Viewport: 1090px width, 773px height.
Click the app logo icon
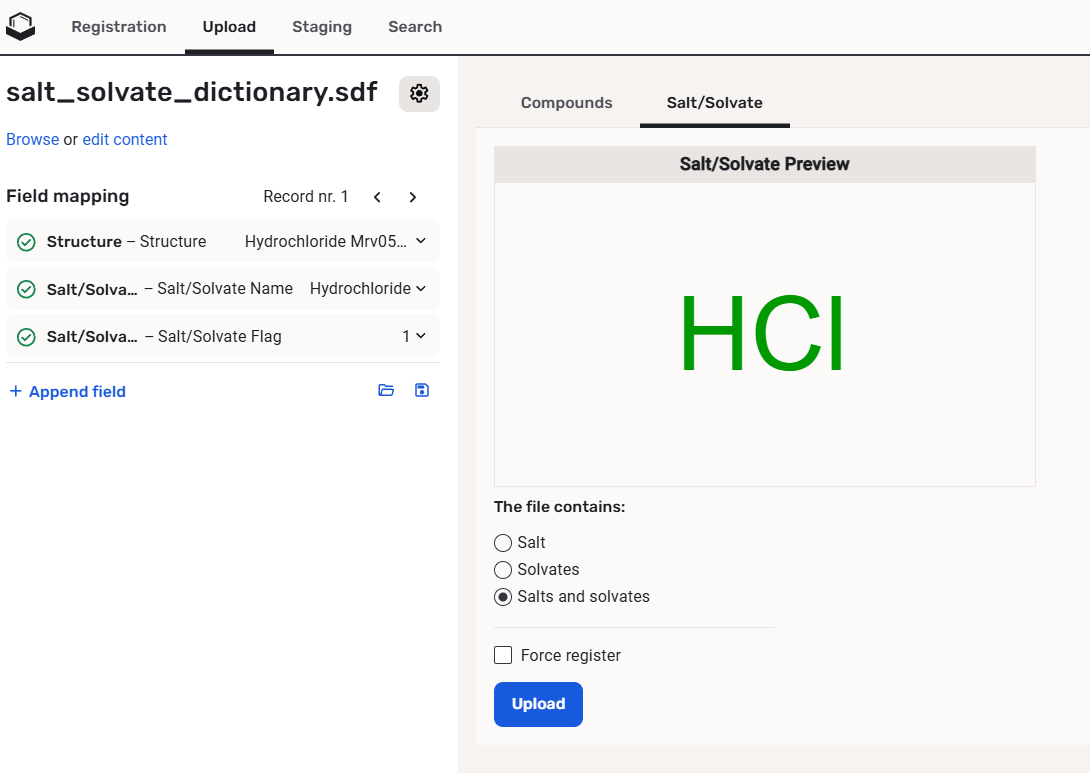pos(20,27)
